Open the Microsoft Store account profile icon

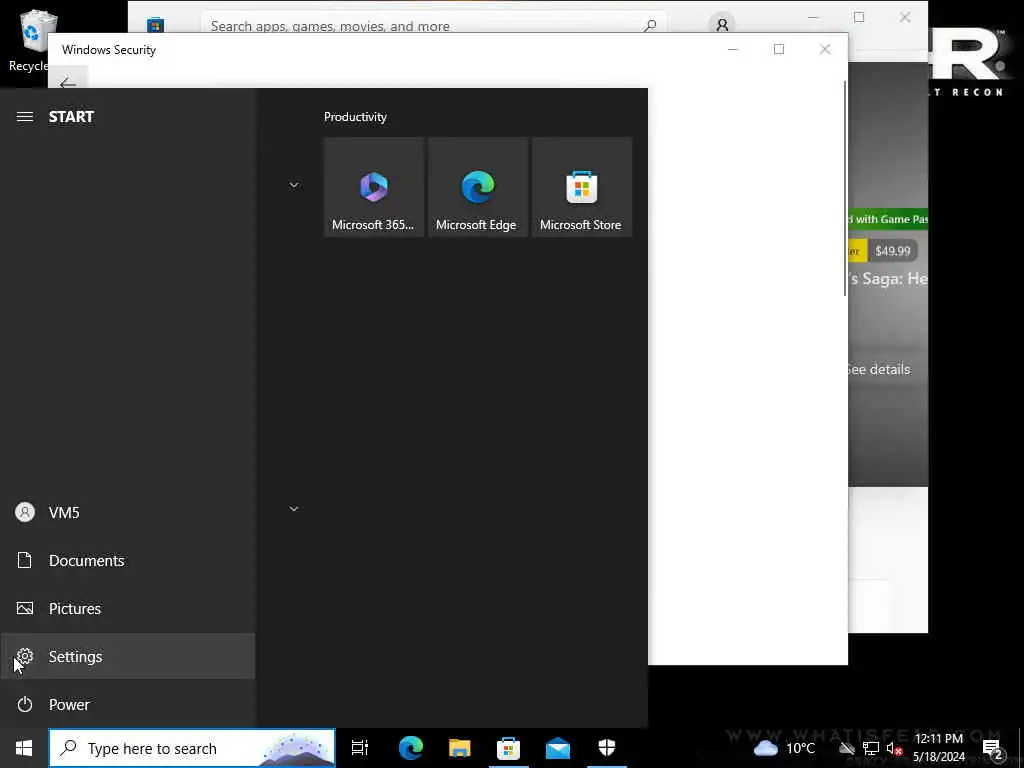(722, 25)
